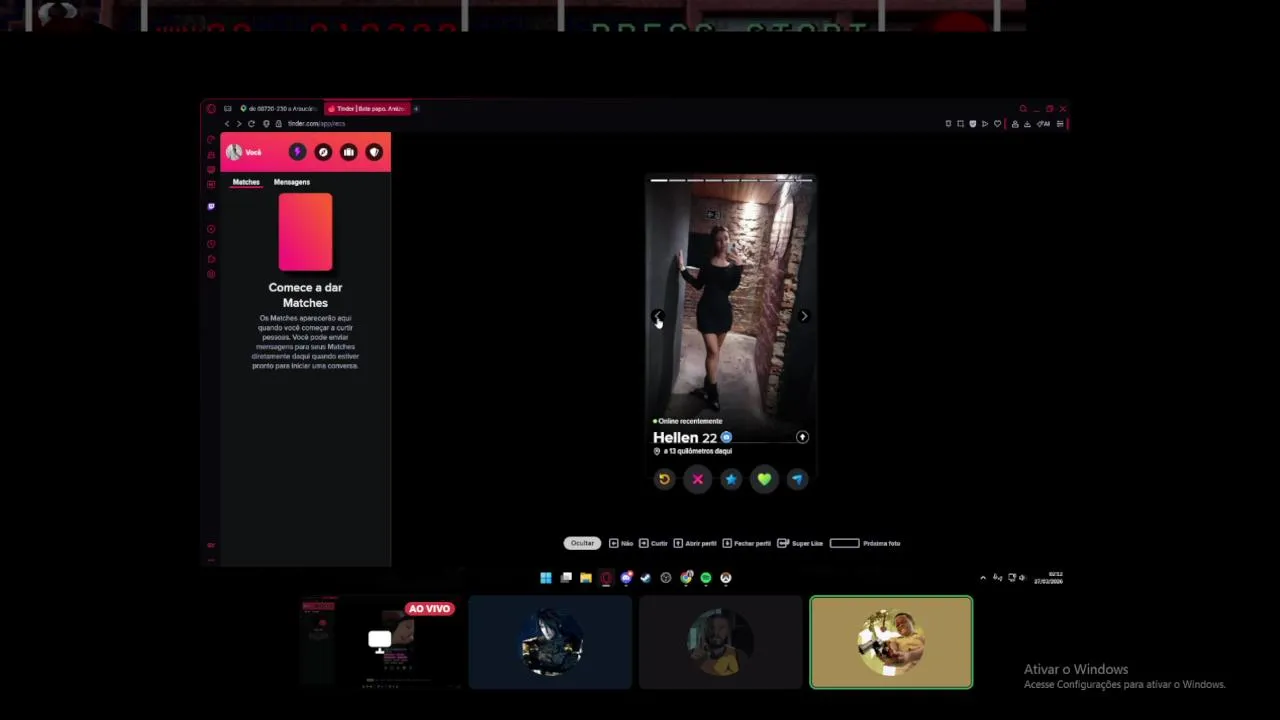This screenshot has height=720, width=1280.
Task: Click the Windows Start button
Action: pyautogui.click(x=546, y=578)
